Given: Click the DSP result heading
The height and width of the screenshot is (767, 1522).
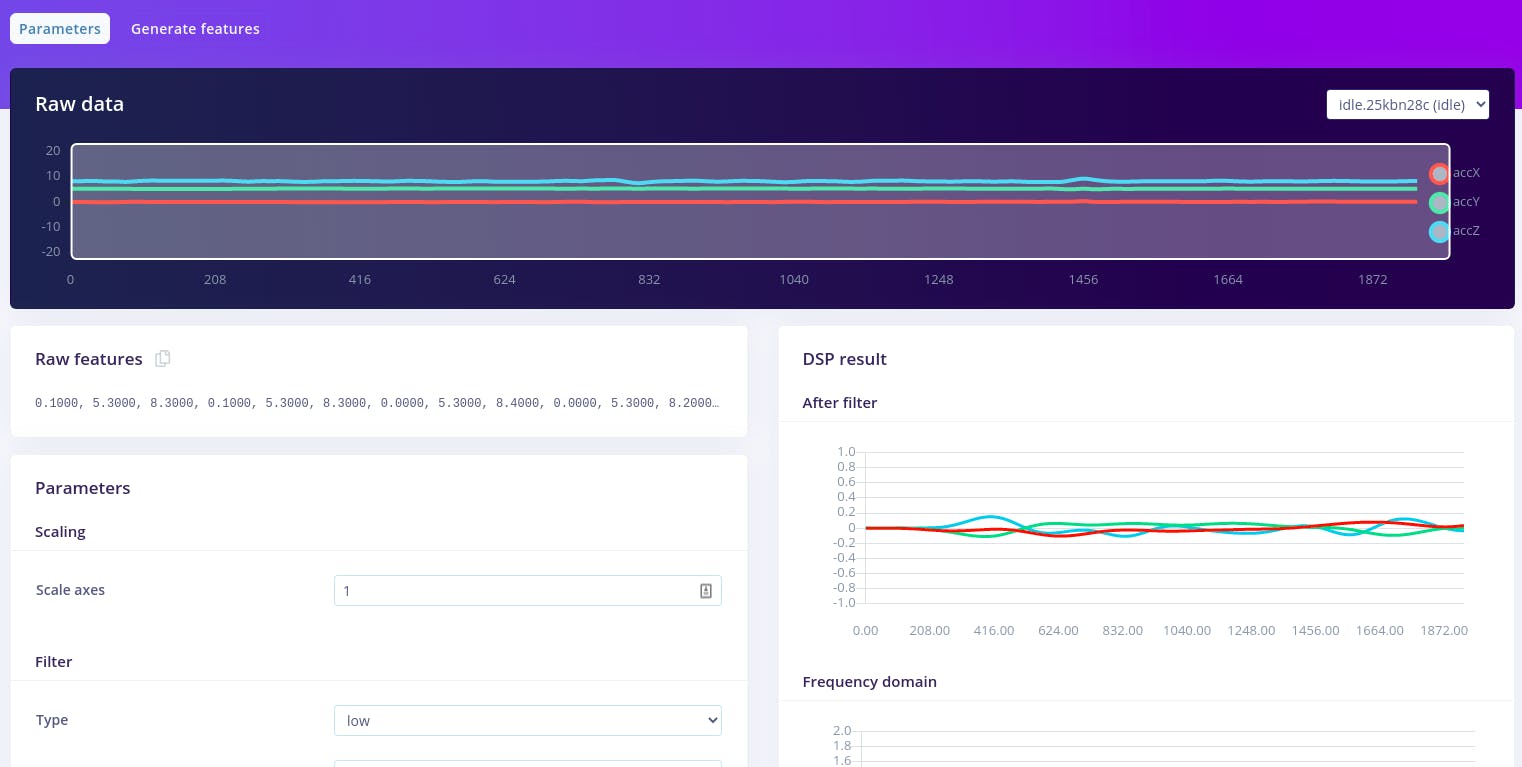Looking at the screenshot, I should pyautogui.click(x=844, y=359).
